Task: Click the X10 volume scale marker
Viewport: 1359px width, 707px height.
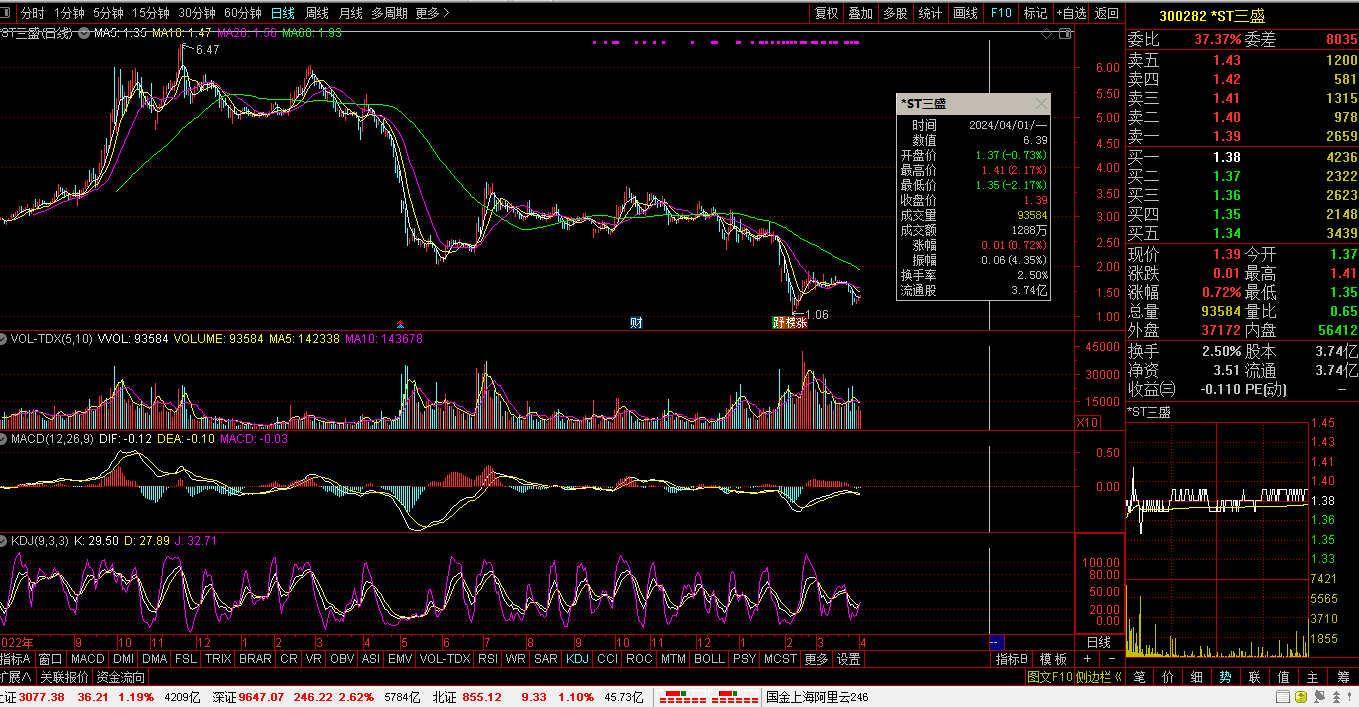Action: click(x=1088, y=422)
